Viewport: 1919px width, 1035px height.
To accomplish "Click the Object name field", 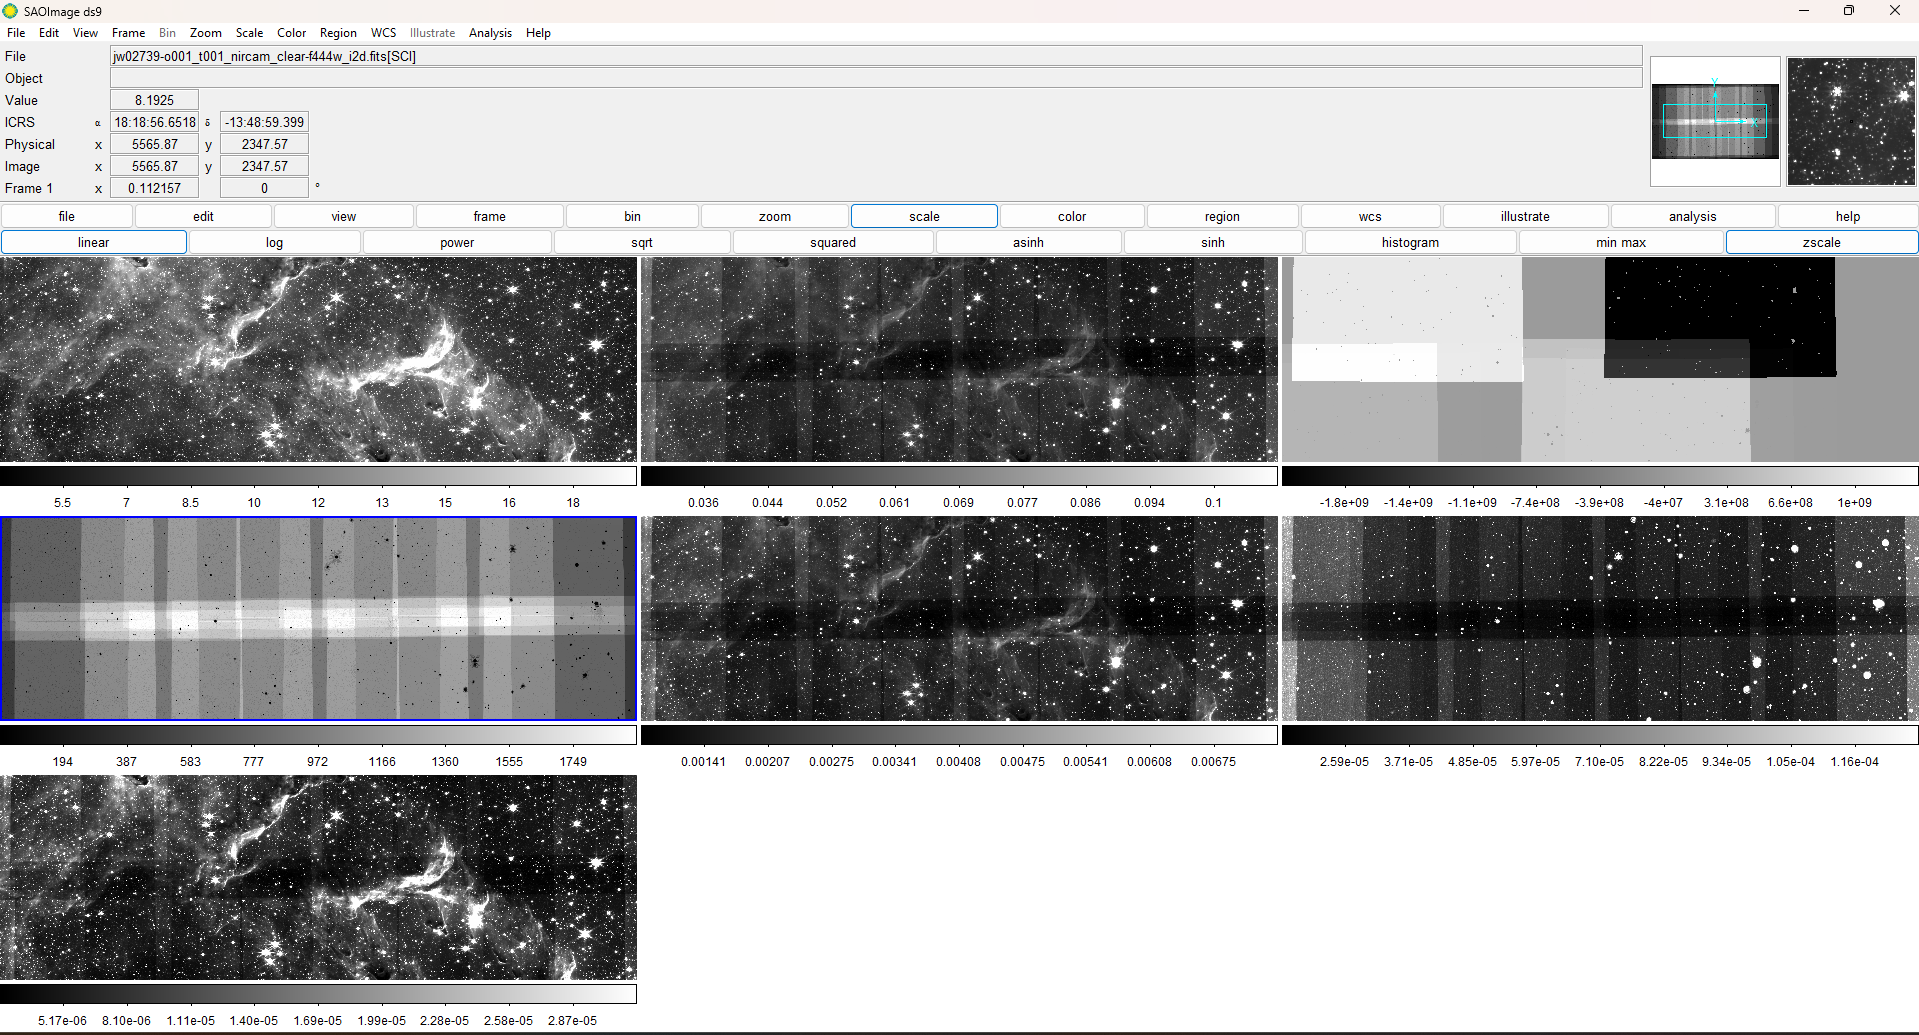I will [875, 78].
